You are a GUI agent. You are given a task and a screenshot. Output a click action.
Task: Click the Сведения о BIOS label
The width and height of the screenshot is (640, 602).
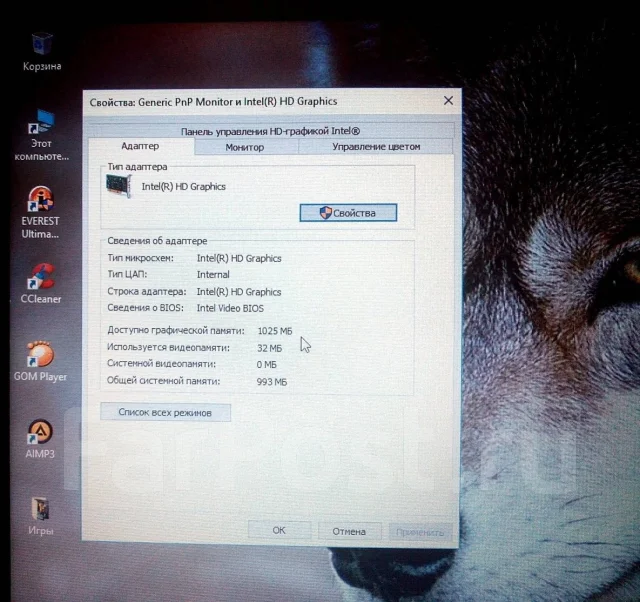(145, 307)
